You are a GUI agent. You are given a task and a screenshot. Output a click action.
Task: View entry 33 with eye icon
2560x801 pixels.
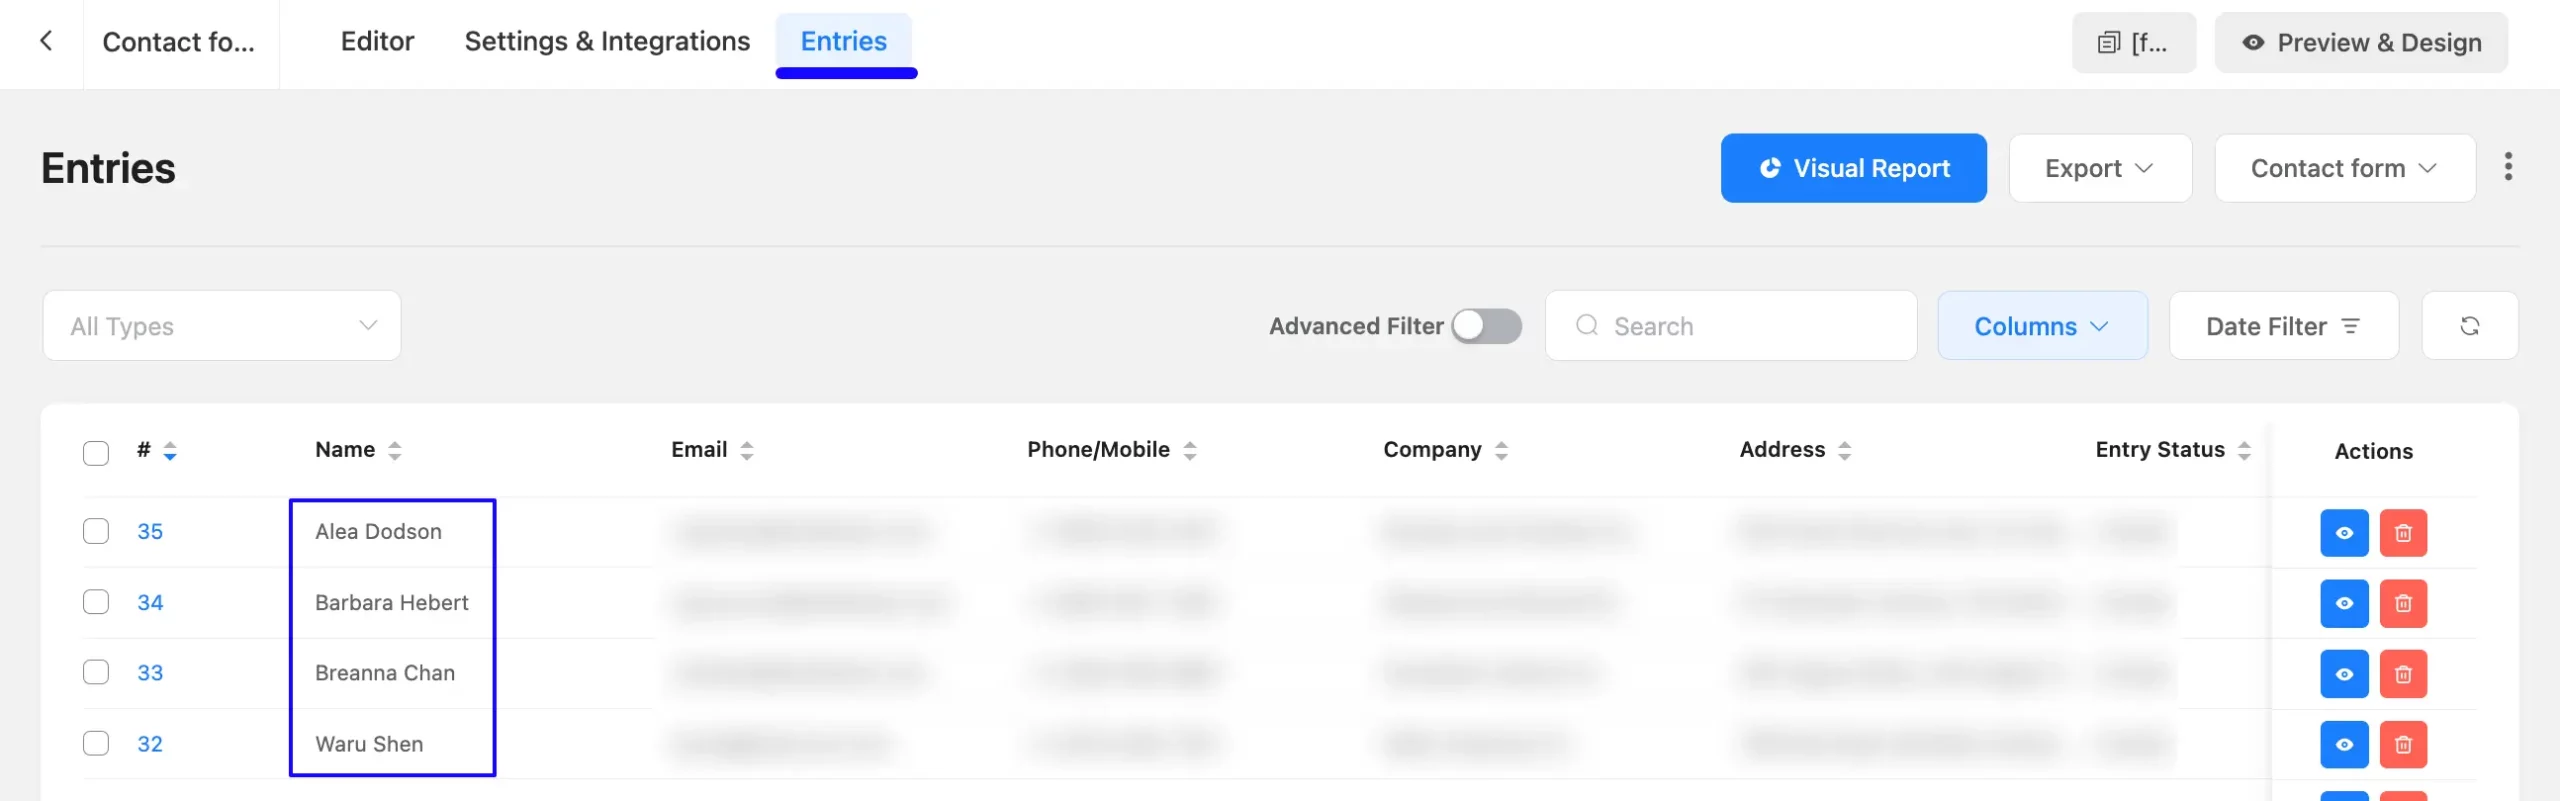click(2344, 674)
